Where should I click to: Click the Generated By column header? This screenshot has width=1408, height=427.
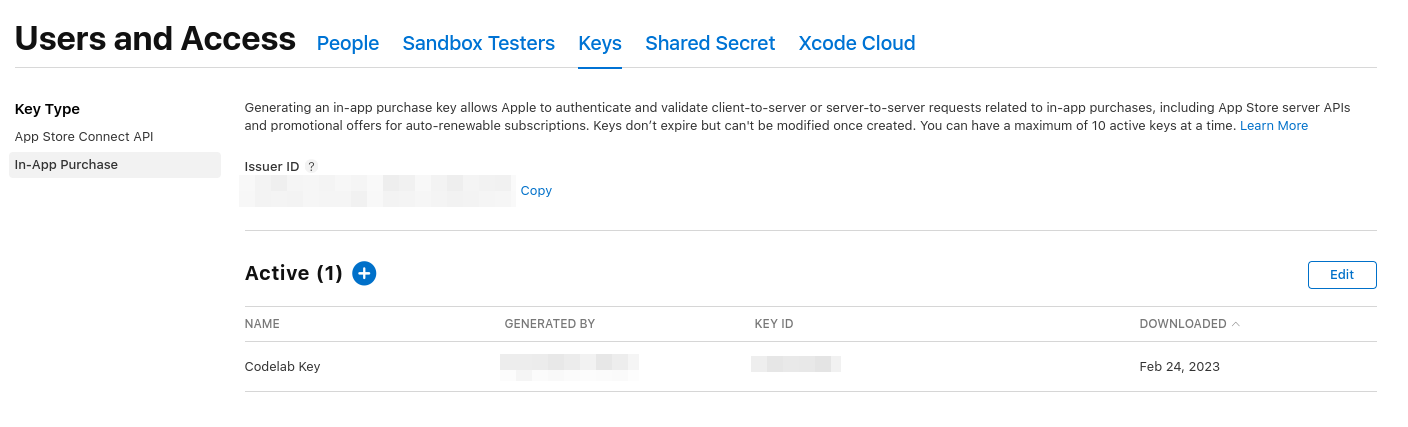[550, 324]
